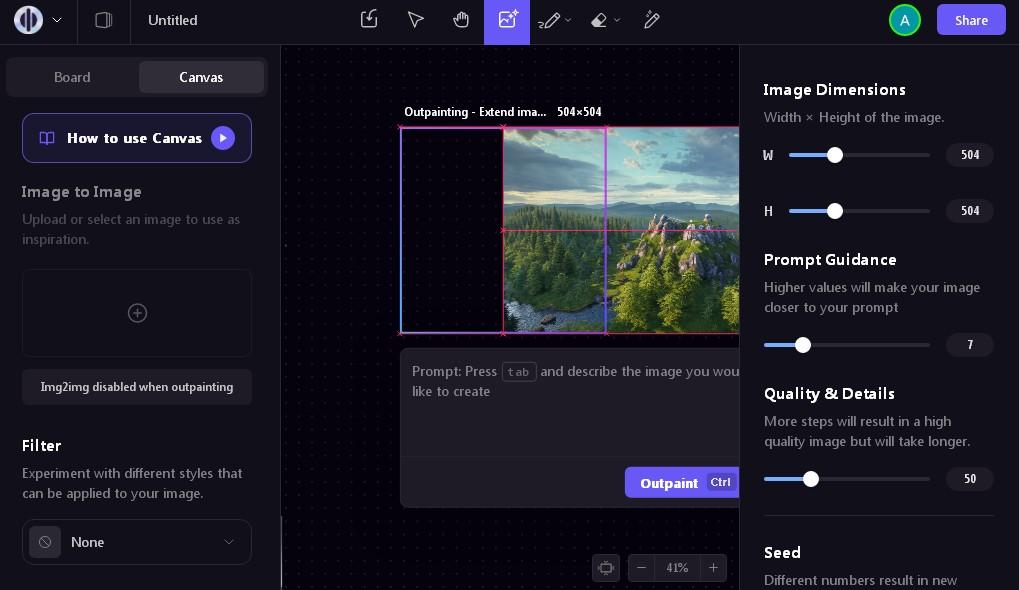Viewport: 1019px width, 590px height.
Task: Open the Filter None dropdown
Action: [x=137, y=542]
